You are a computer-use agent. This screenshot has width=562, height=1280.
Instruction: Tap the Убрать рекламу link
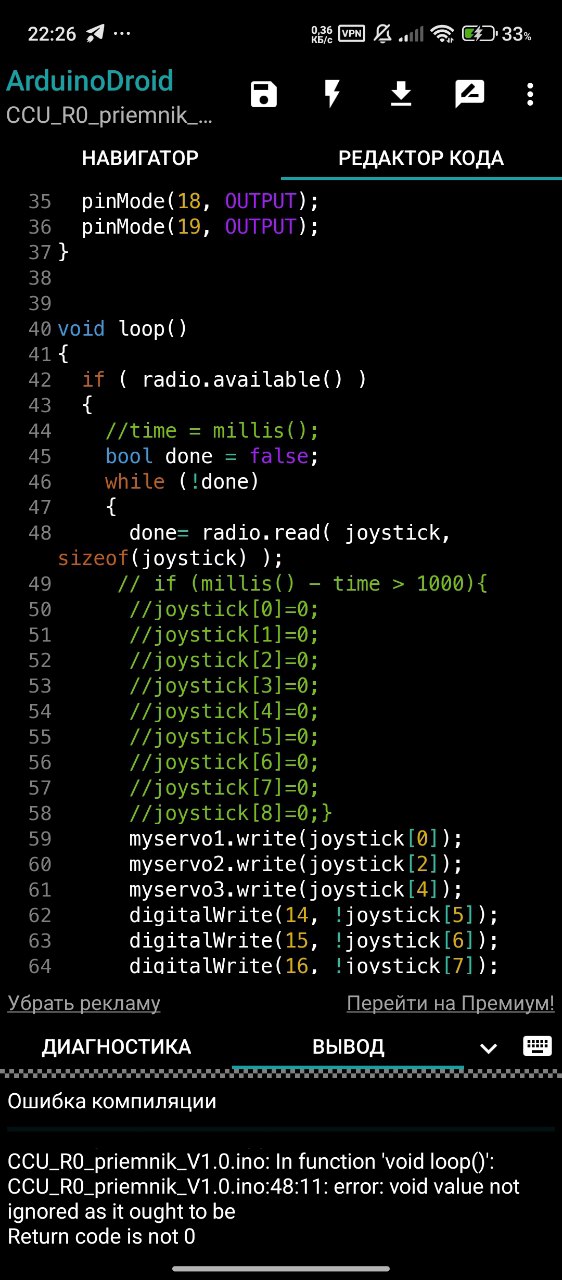pyautogui.click(x=84, y=1003)
